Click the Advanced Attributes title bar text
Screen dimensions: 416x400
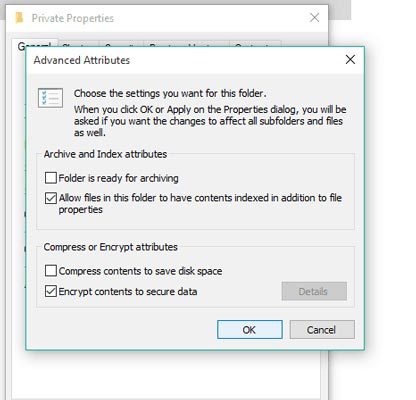[82, 60]
